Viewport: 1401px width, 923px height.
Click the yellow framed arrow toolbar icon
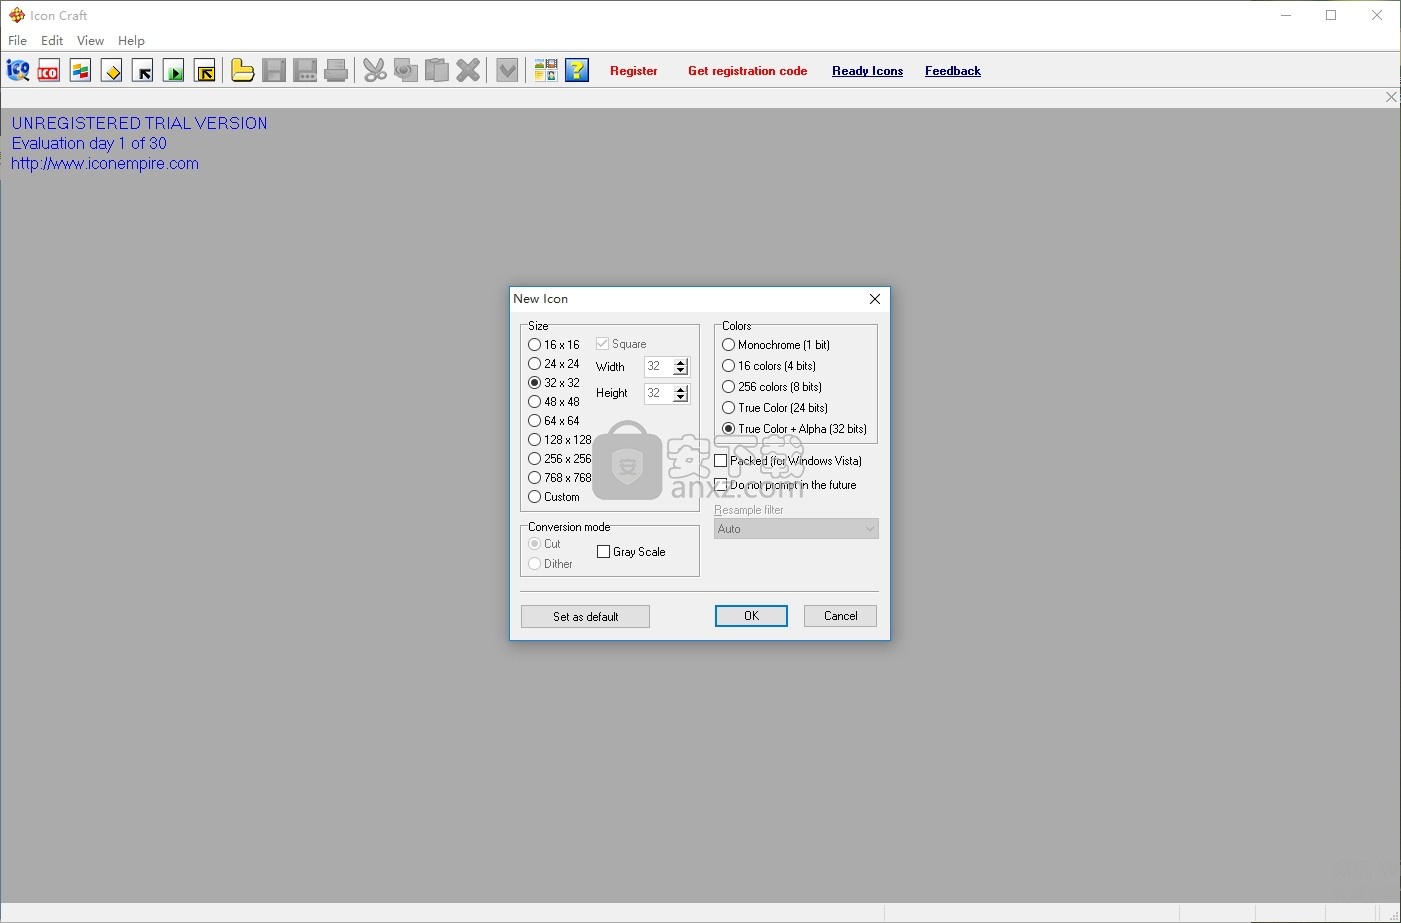pyautogui.click(x=205, y=70)
